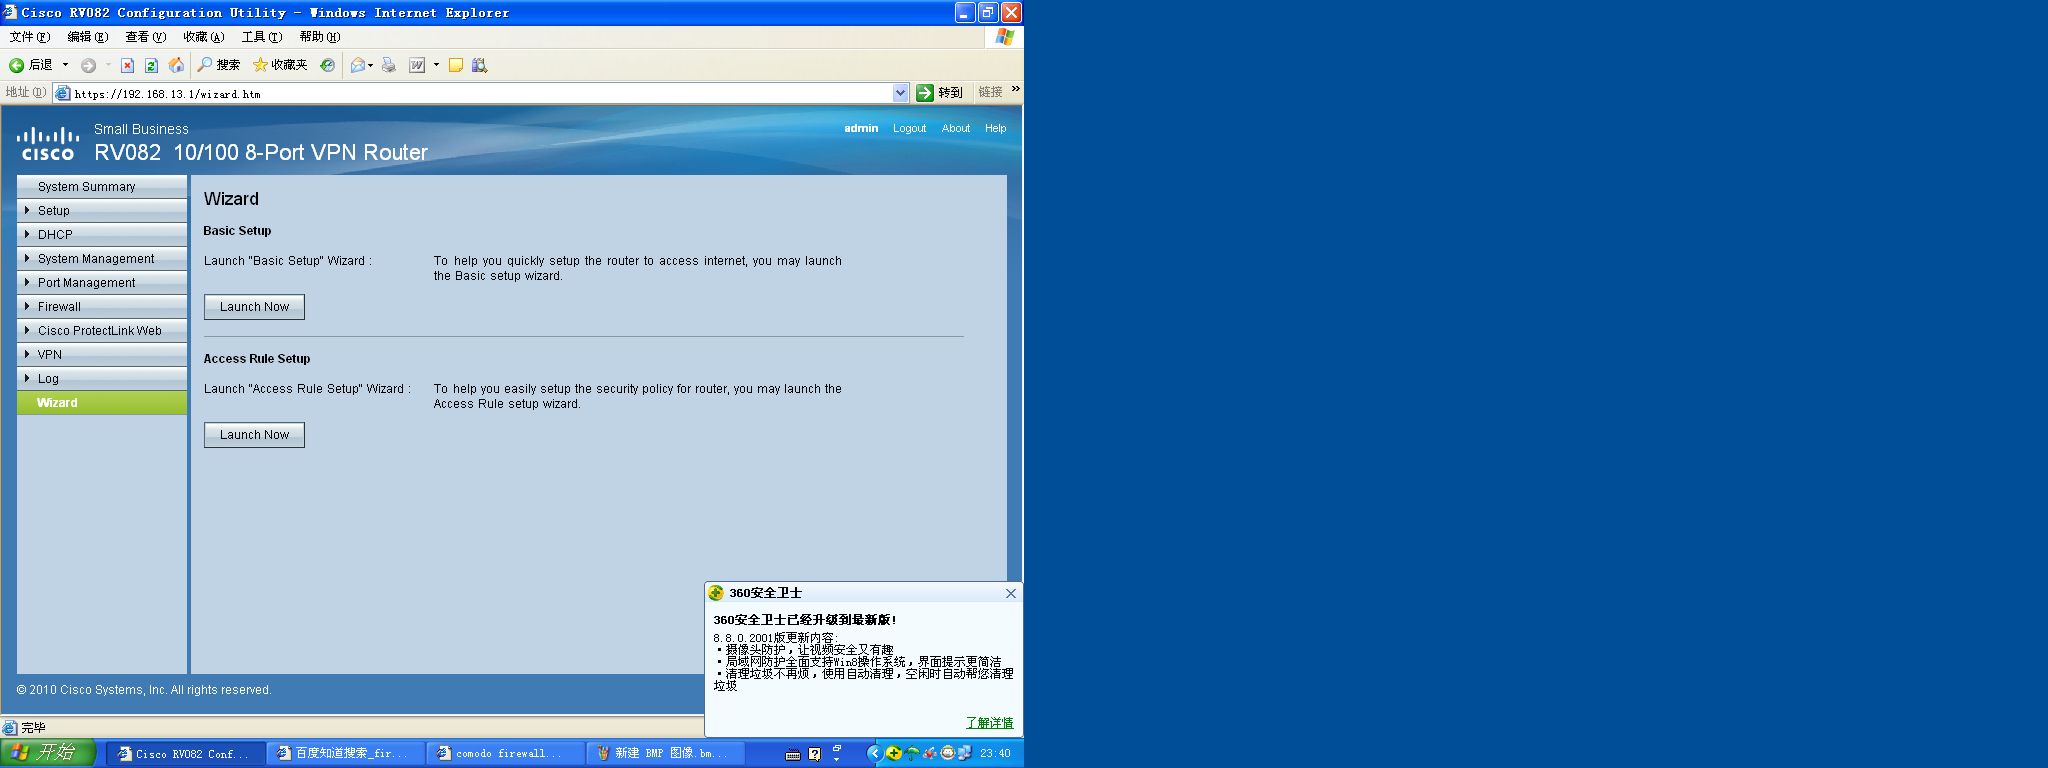
Task: Select the Wizard sidebar item
Action: coord(102,403)
